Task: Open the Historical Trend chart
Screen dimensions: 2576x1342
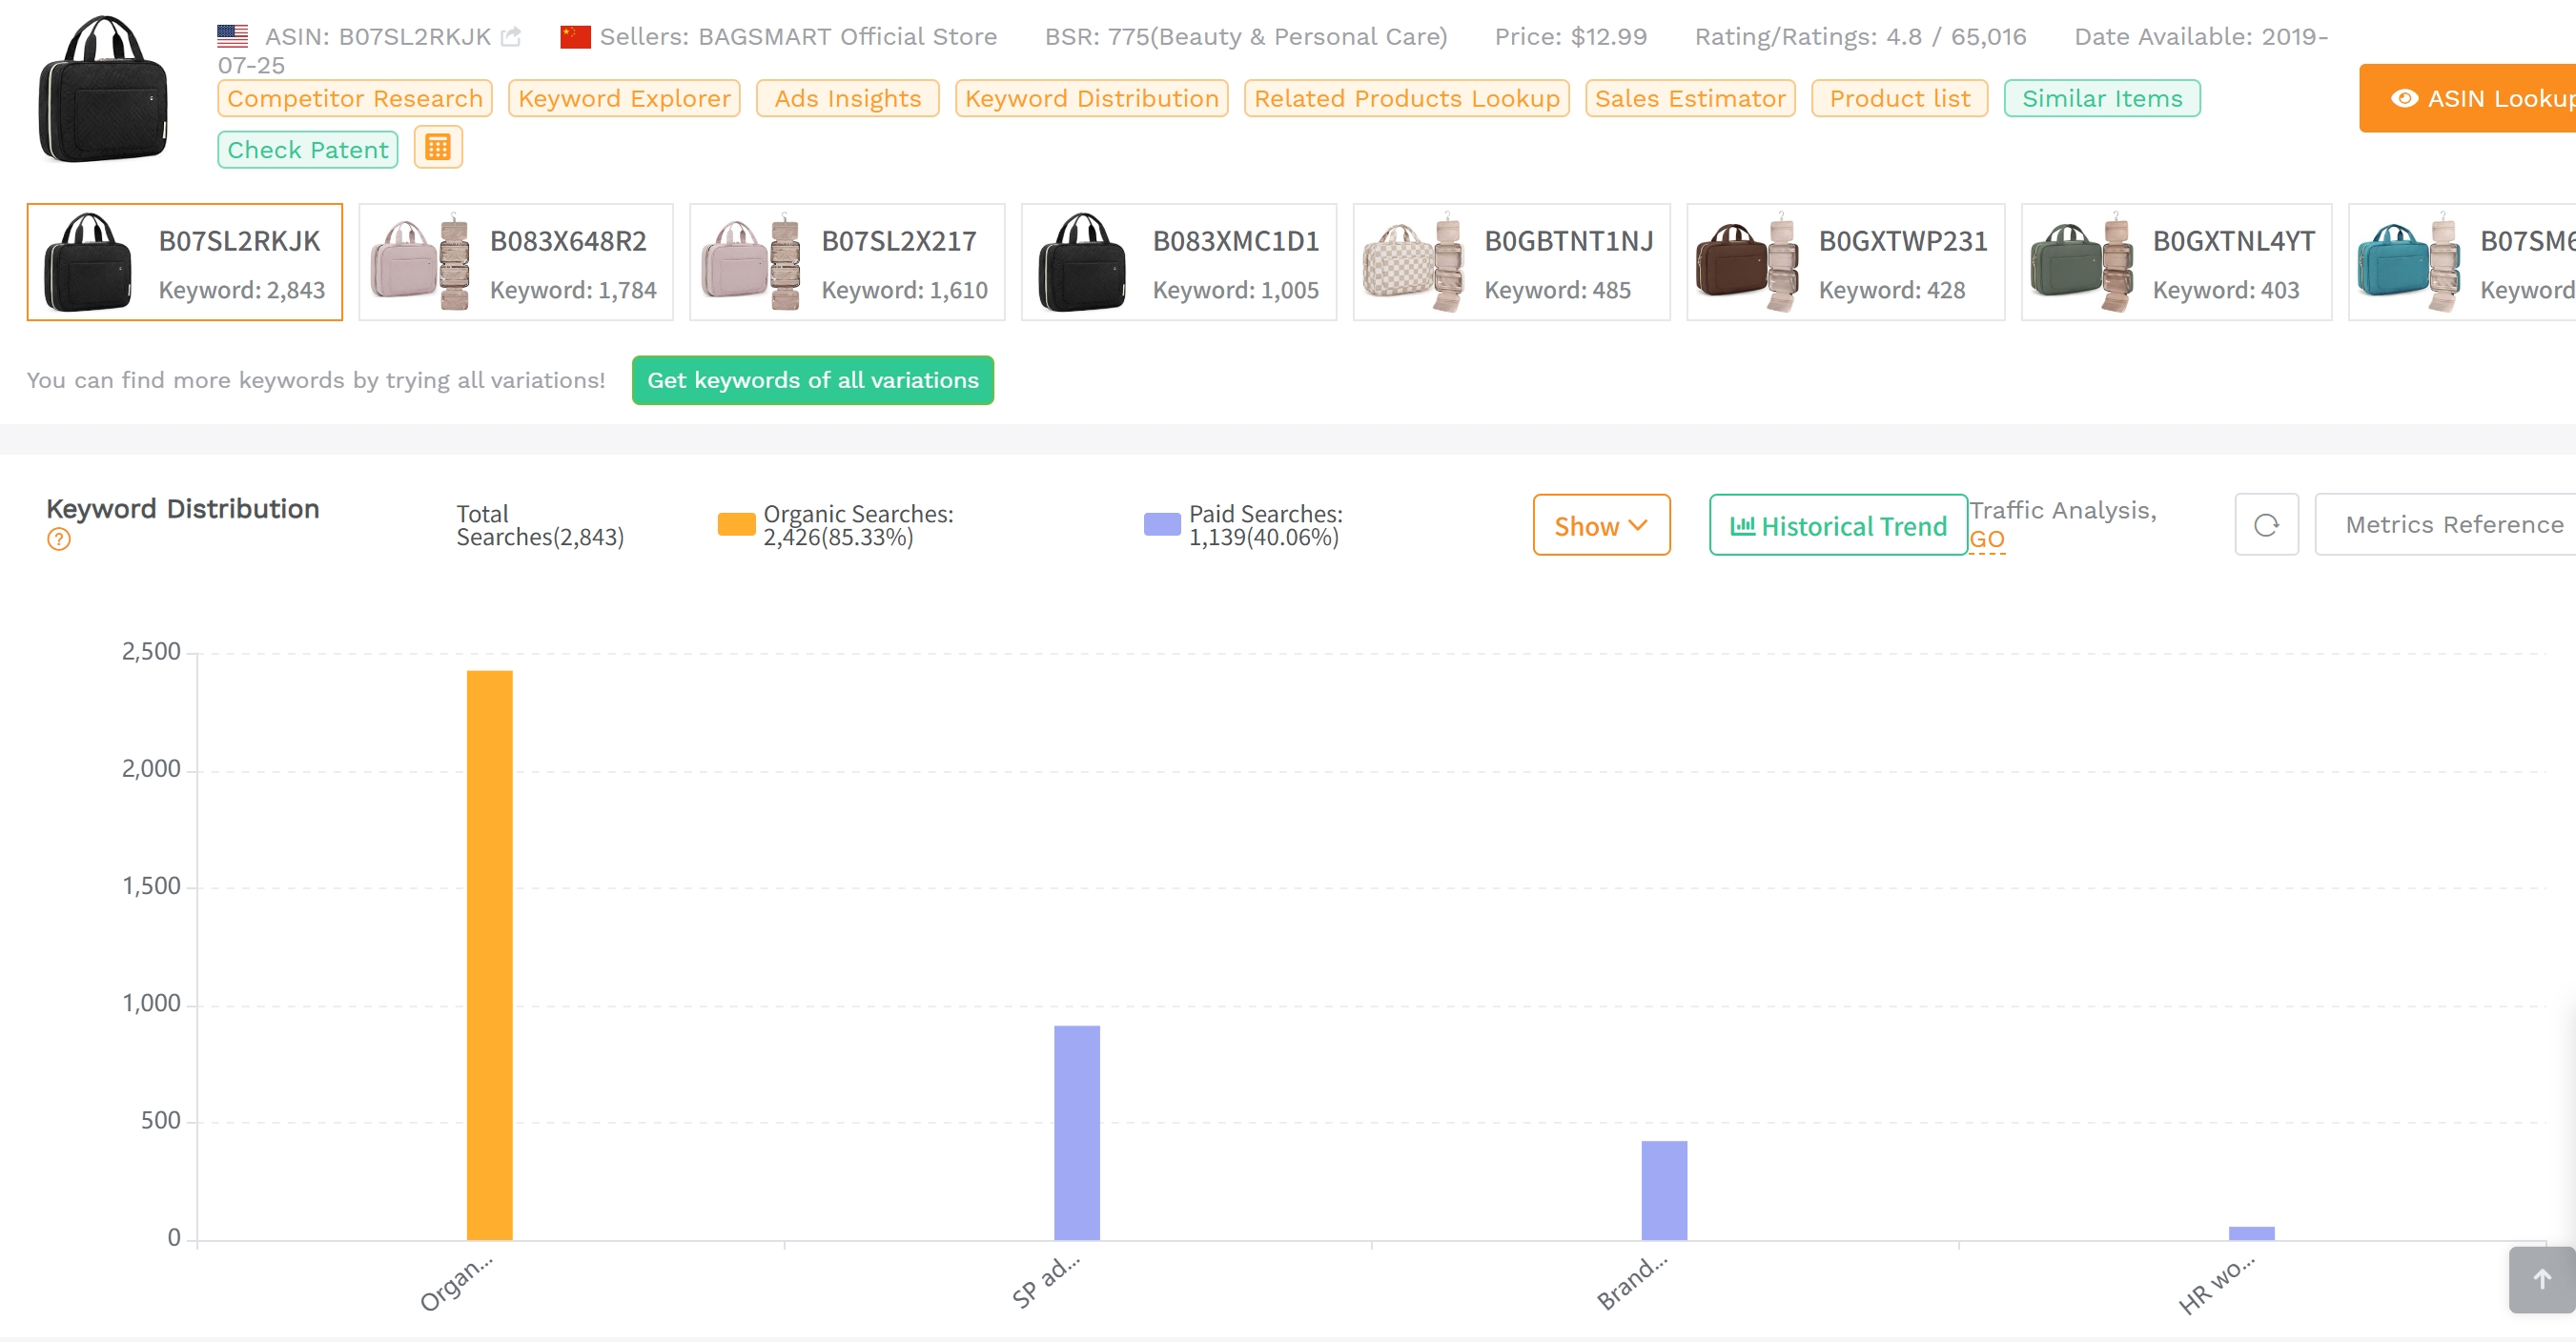Action: tap(1838, 525)
